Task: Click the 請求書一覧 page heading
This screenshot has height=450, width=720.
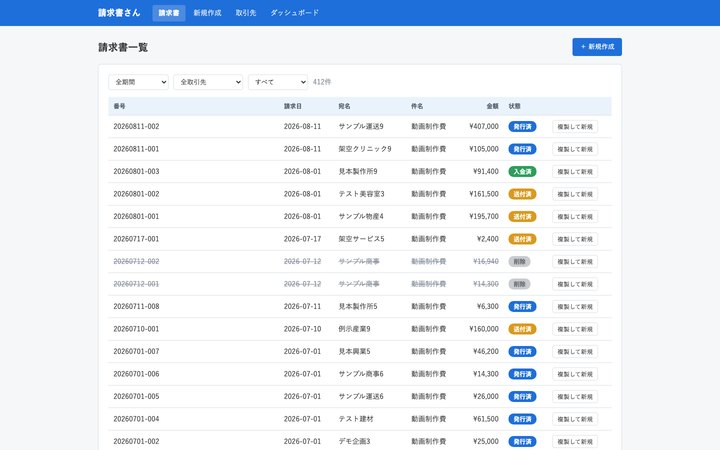Action: [x=123, y=47]
